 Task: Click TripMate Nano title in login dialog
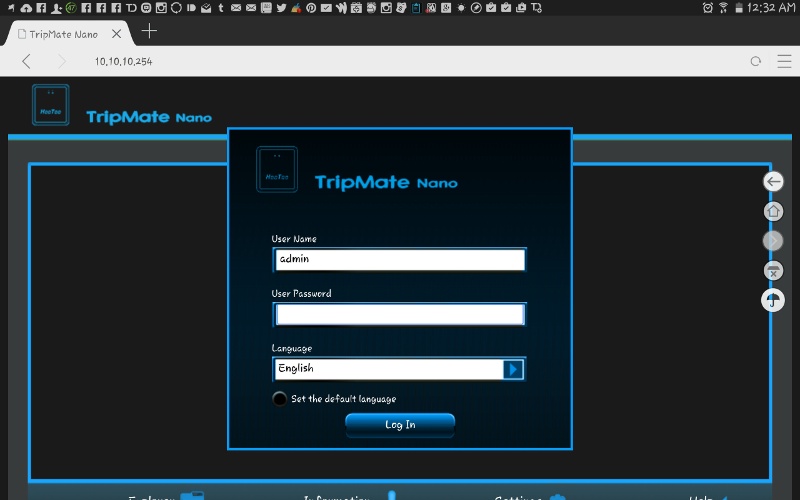pos(386,182)
